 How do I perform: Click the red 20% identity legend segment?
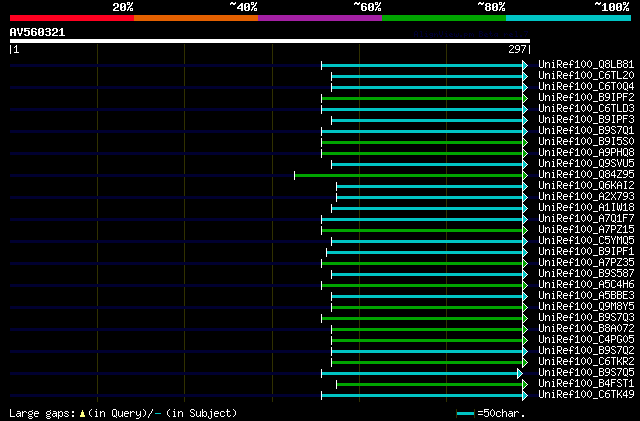72,18
